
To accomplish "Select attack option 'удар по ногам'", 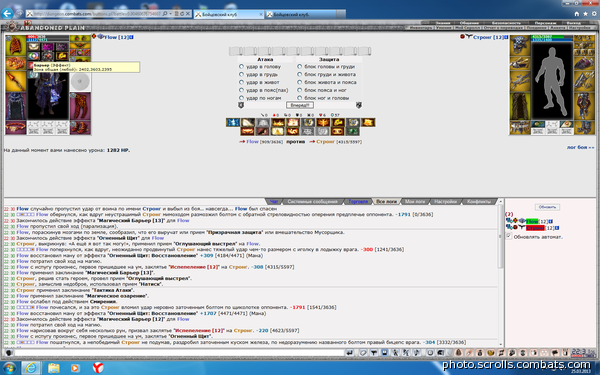I will pyautogui.click(x=241, y=98).
